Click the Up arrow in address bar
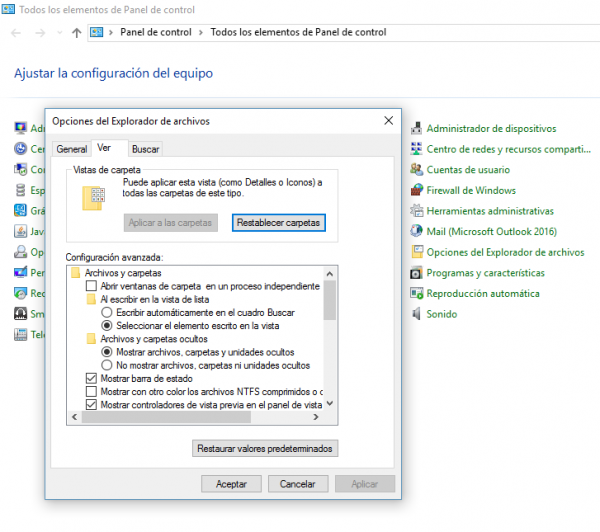Viewport: 600px width, 532px height. click(x=77, y=32)
